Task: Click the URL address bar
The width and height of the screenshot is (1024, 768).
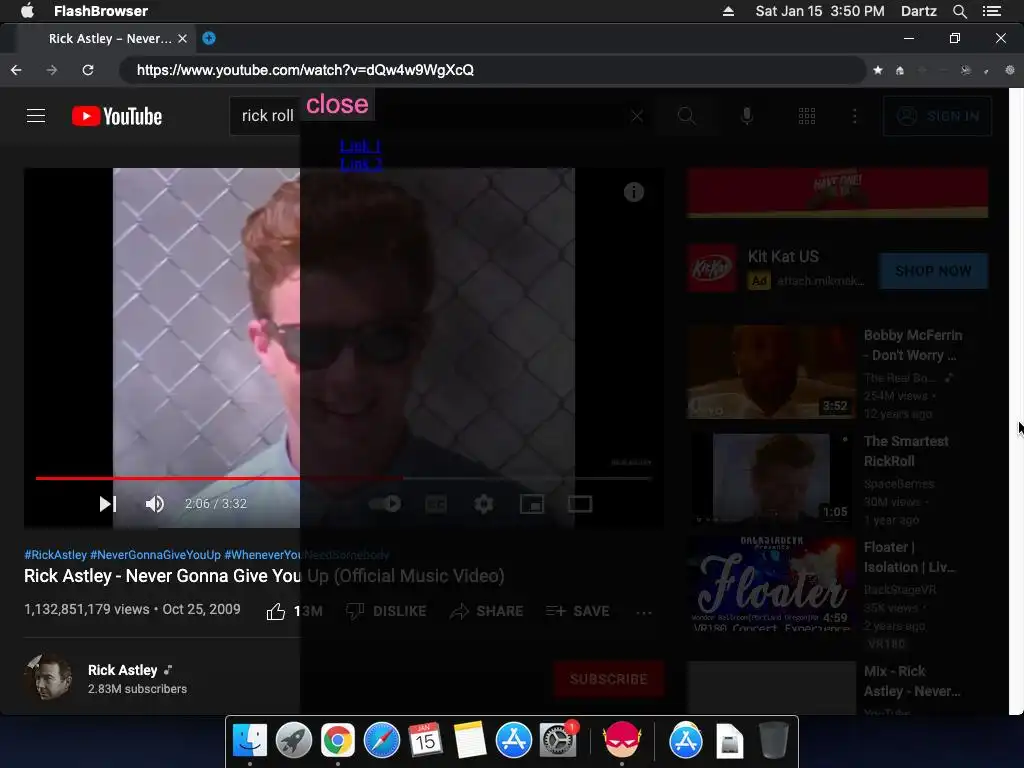Action: coord(492,70)
